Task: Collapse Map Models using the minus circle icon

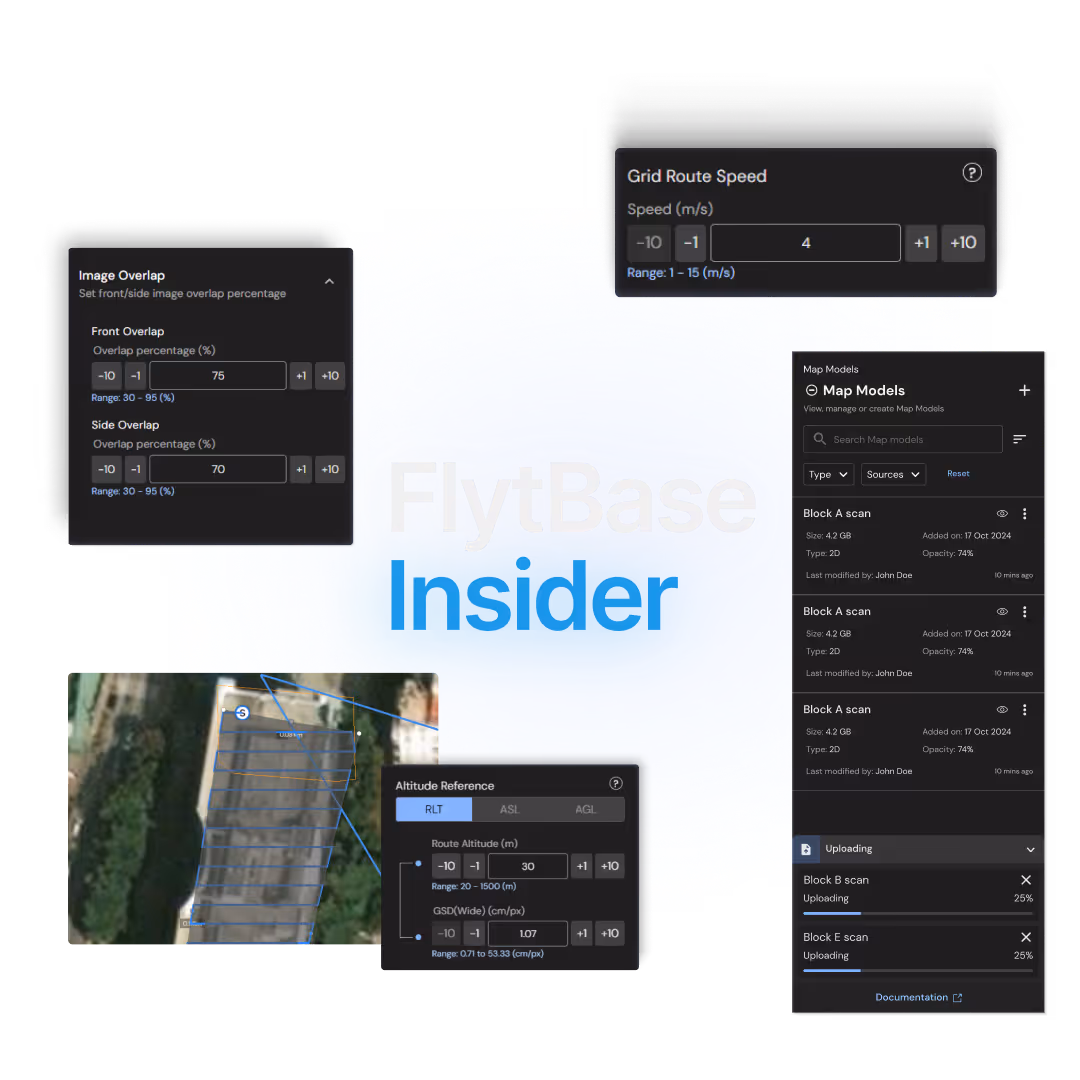Action: (x=811, y=390)
